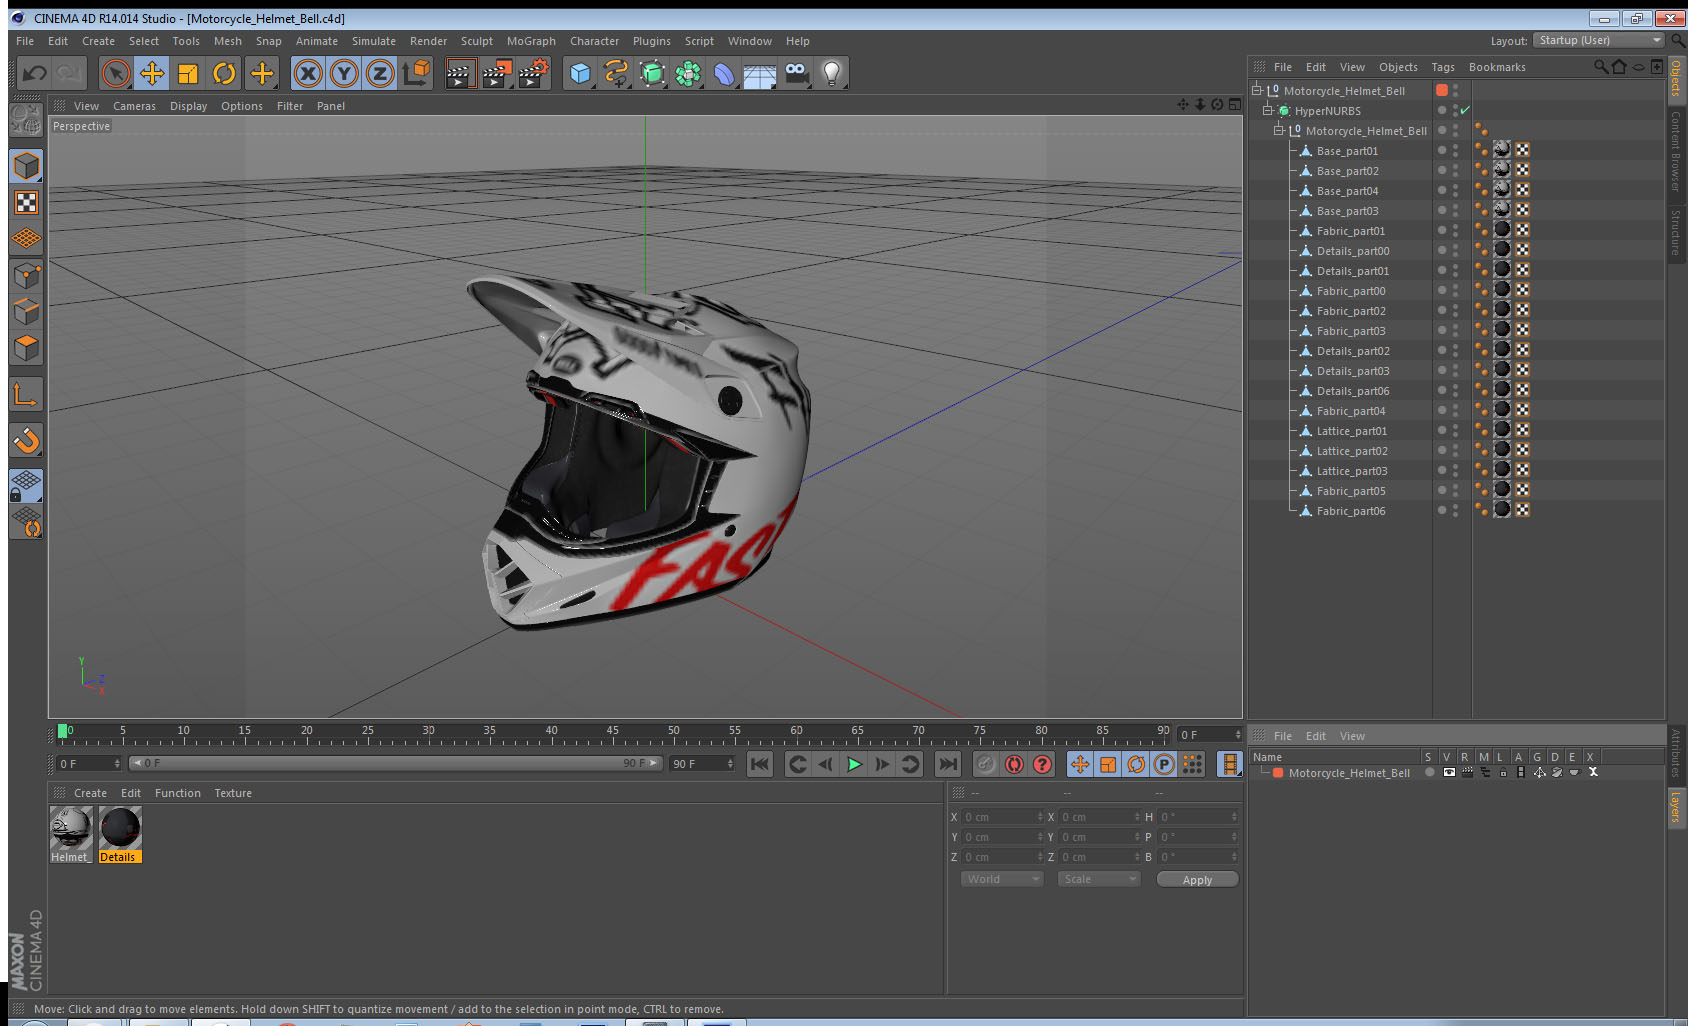Viewport: 1688px width, 1026px height.
Task: Select the Live Selection tool
Action: [x=116, y=73]
